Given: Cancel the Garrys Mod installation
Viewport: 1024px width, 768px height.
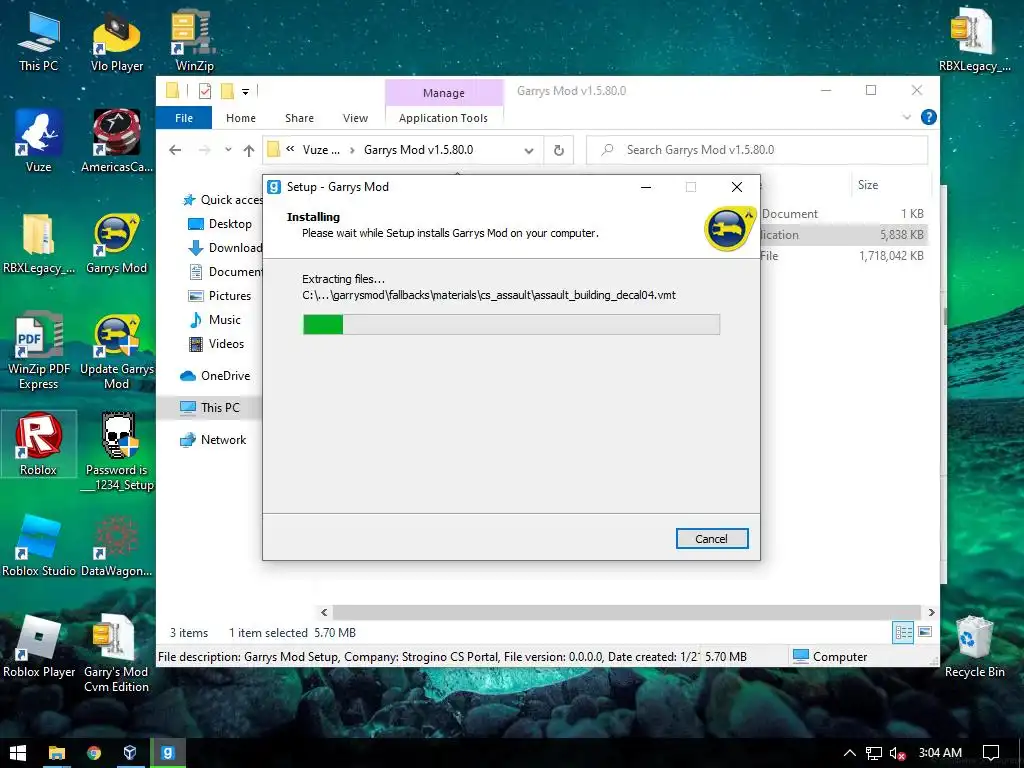Looking at the screenshot, I should coord(712,539).
